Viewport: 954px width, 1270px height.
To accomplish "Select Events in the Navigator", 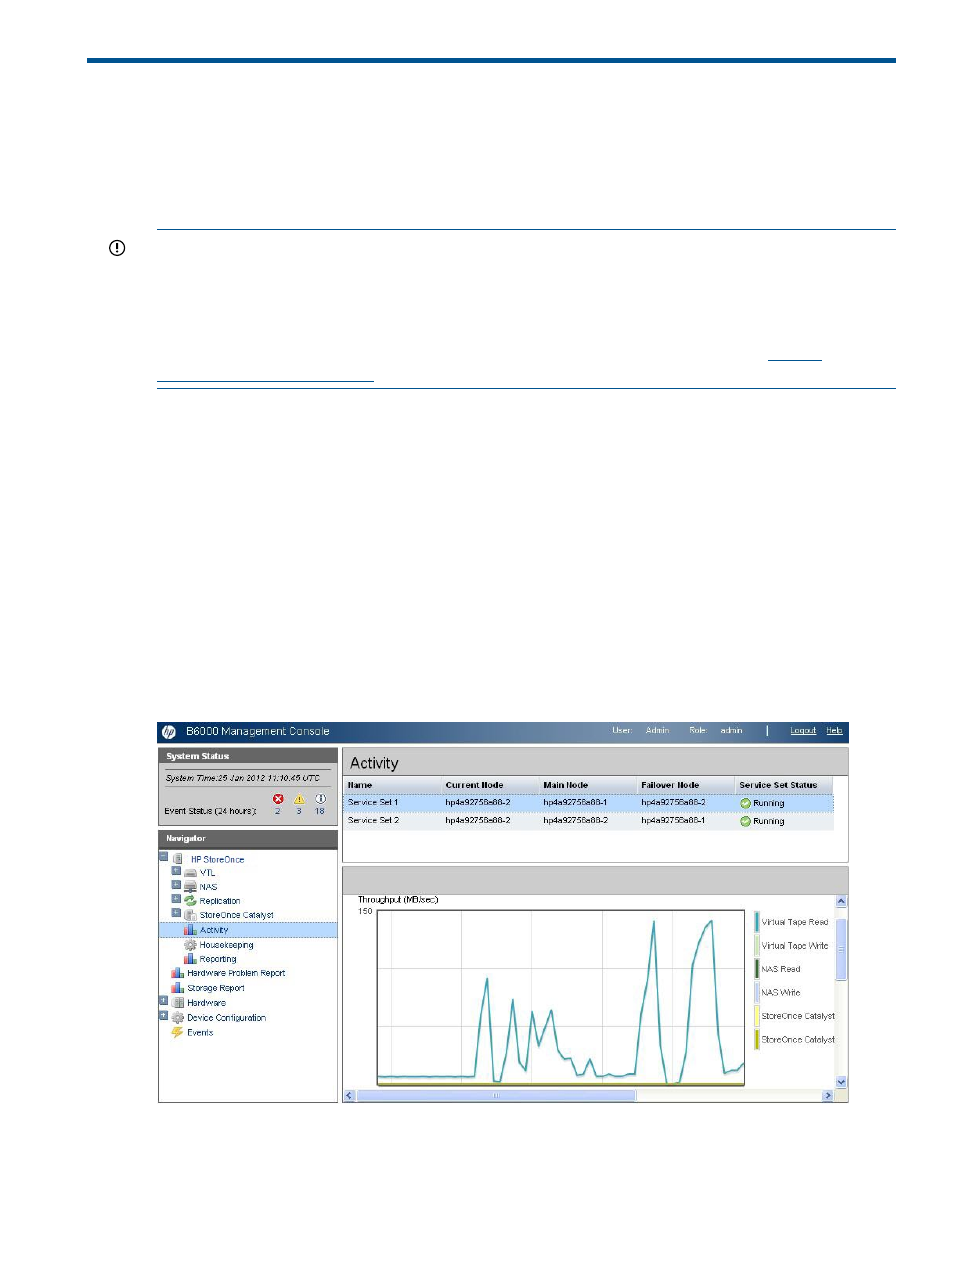I will point(200,1033).
